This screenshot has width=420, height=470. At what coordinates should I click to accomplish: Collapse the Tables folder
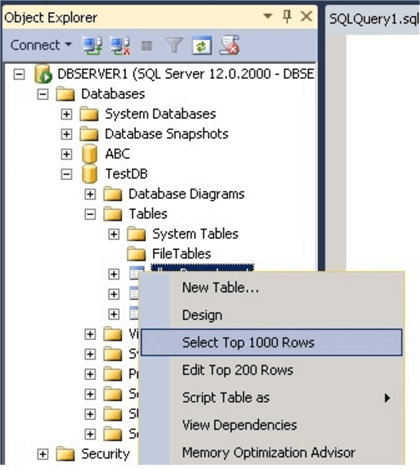(90, 214)
